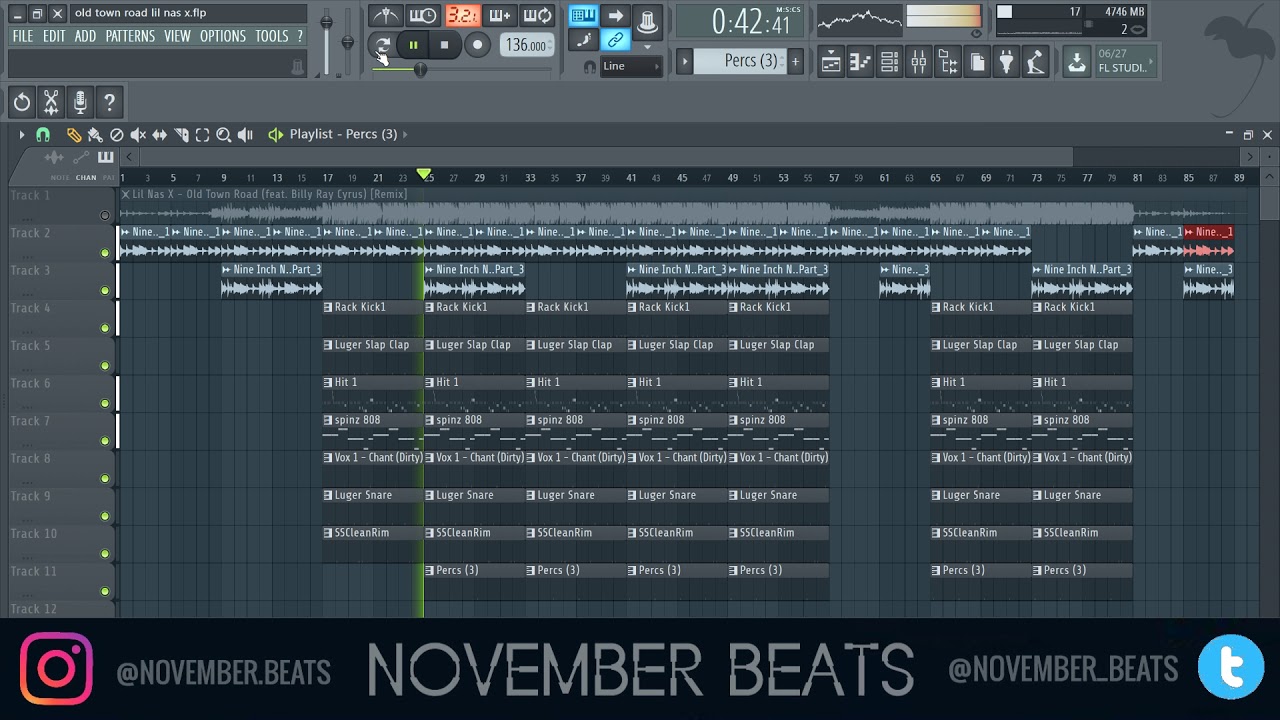The height and width of the screenshot is (720, 1280).
Task: Unmute Track 1 with its grey light
Action: [105, 215]
